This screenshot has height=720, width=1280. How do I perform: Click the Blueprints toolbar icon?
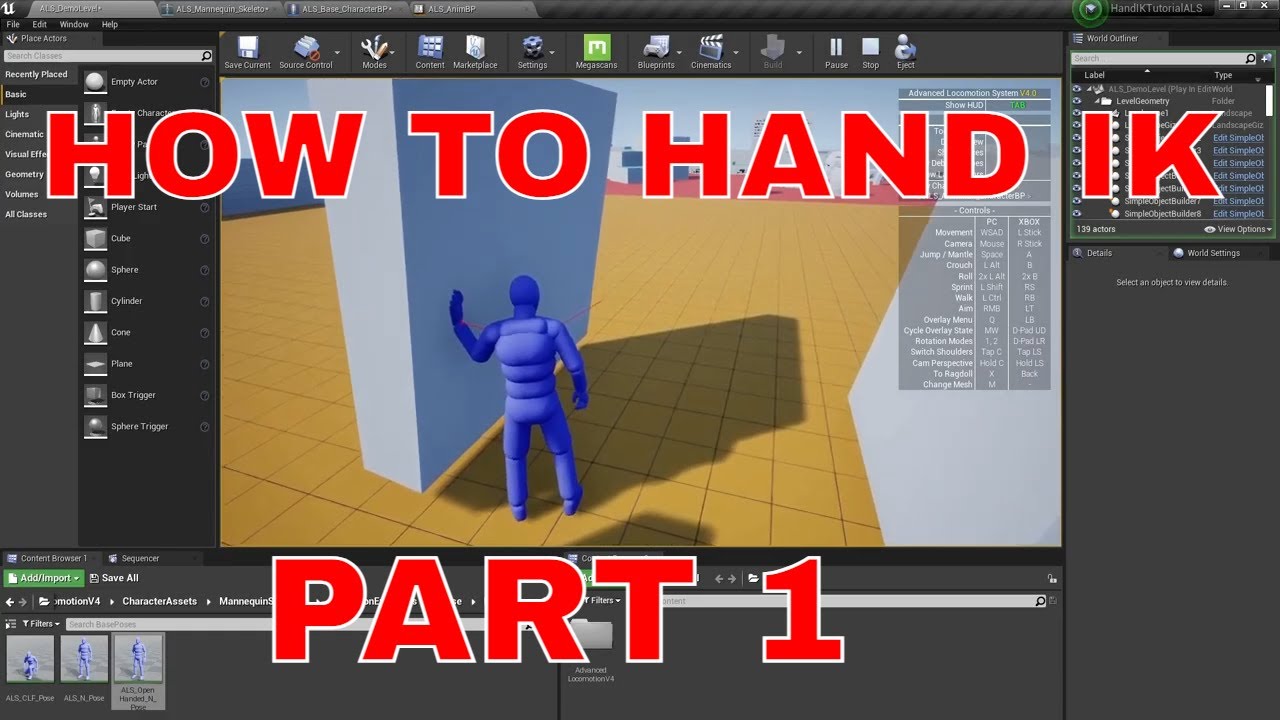655,47
